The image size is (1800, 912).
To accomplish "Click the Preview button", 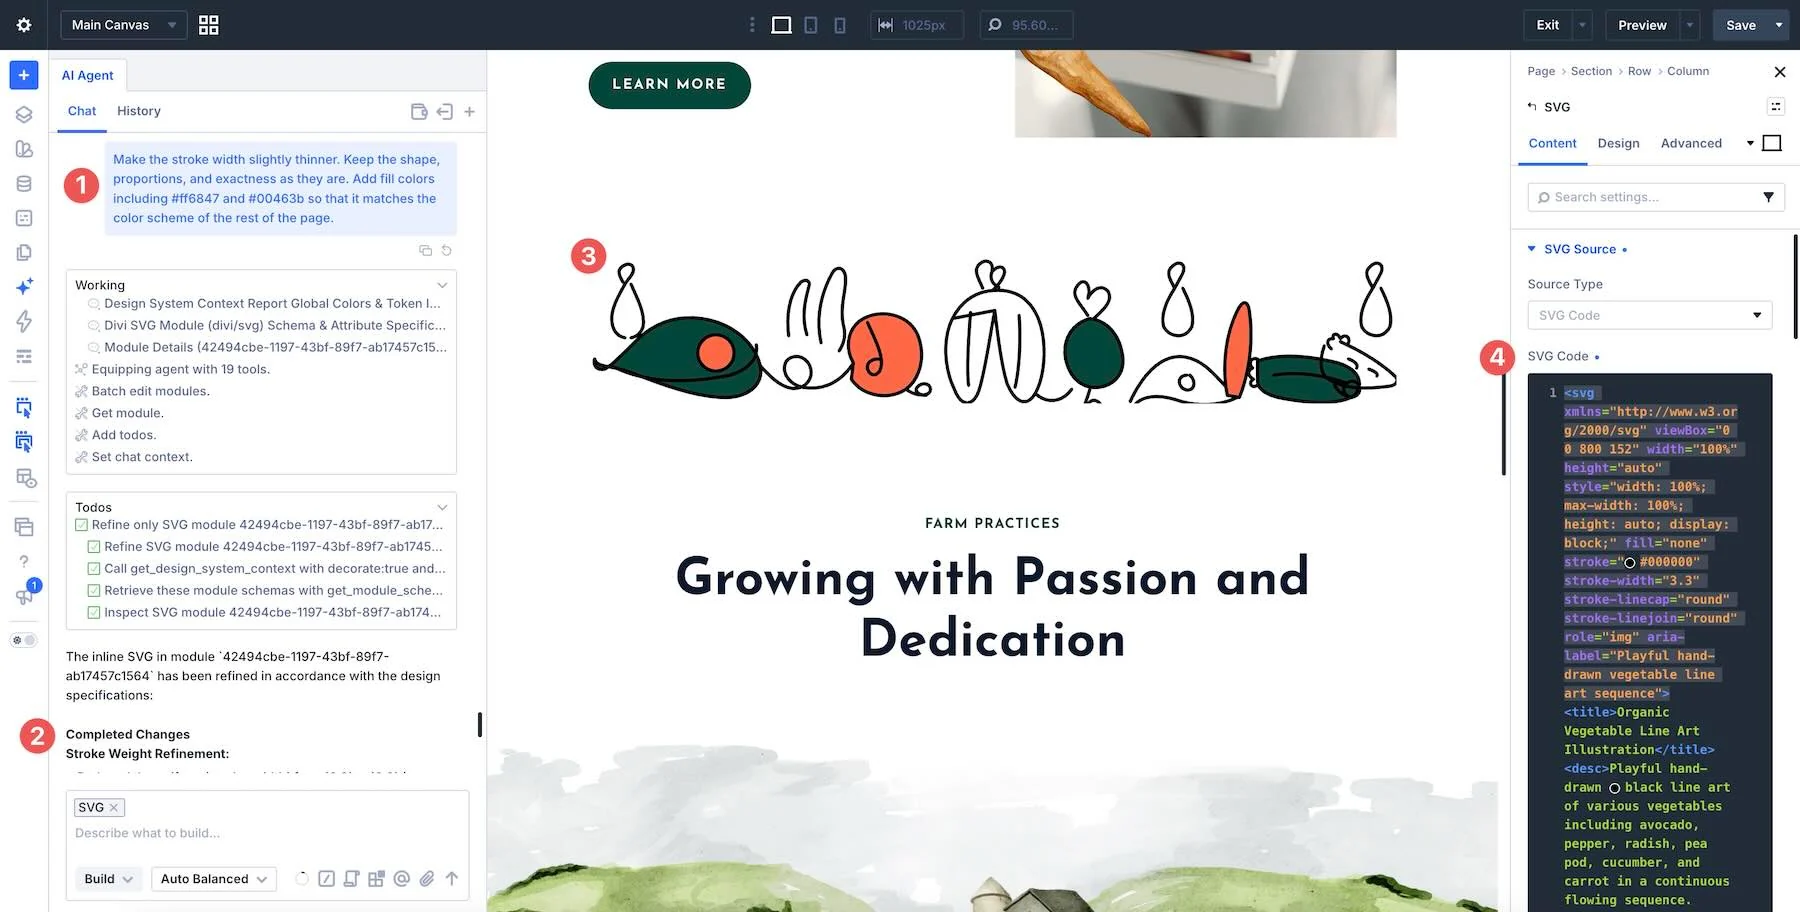I will (1642, 25).
